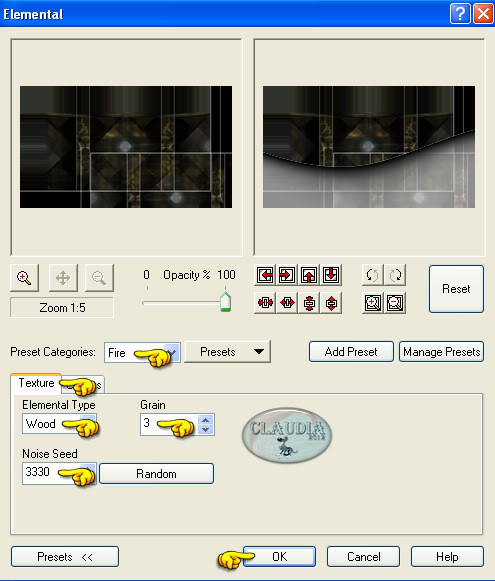Viewport: 495px width, 581px height.
Task: Click the red up-arrow move button
Action: 309,275
